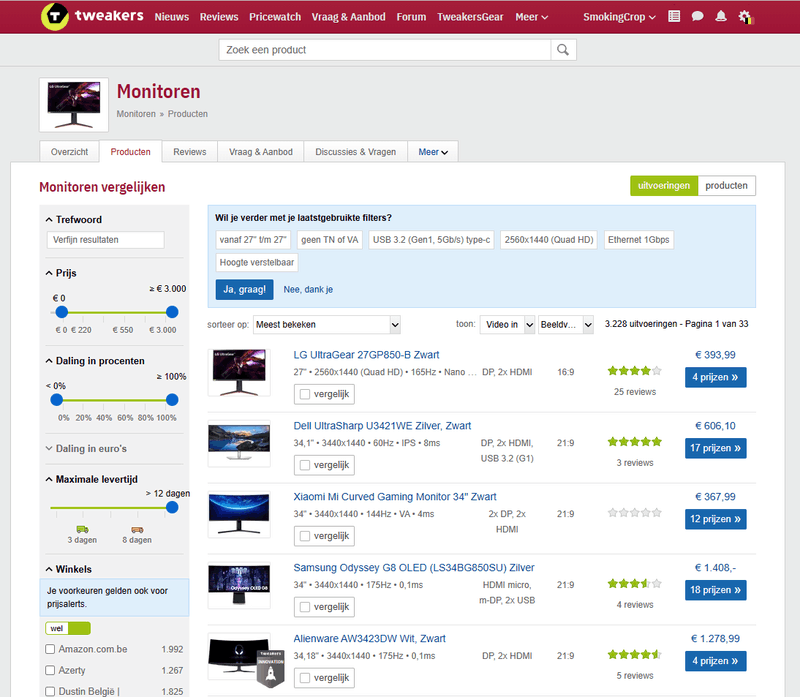The image size is (800, 697).
Task: Click the search magnifier icon
Action: tap(563, 50)
